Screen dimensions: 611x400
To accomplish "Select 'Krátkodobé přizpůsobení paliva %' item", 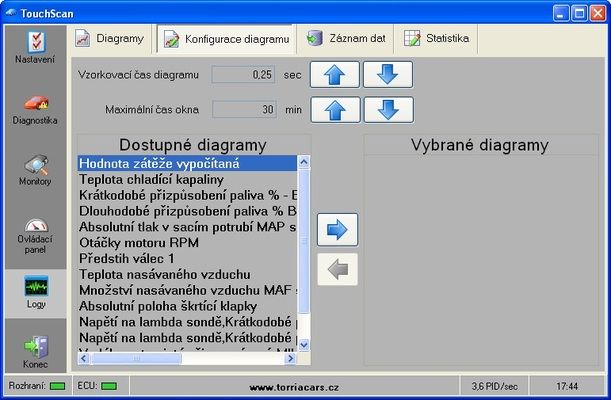I will point(187,195).
